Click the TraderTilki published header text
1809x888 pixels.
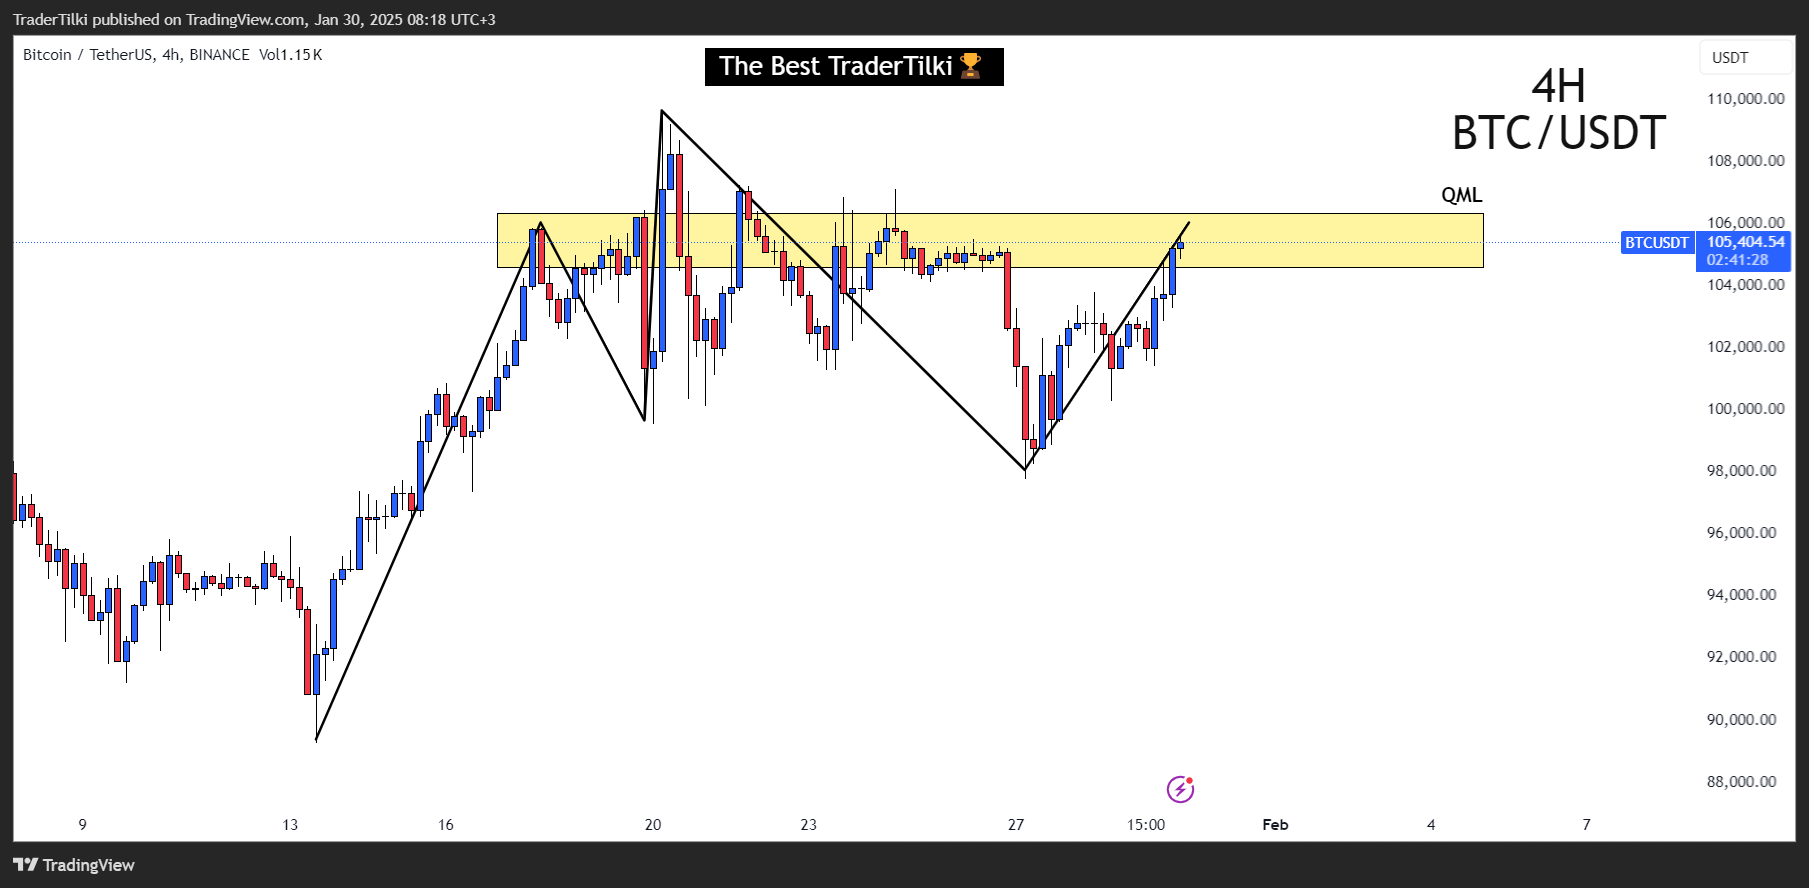coord(254,20)
